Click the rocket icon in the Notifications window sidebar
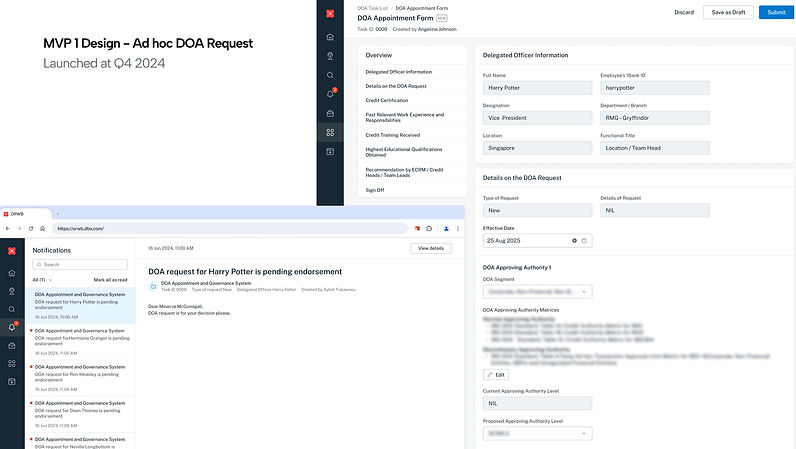 [x=12, y=291]
